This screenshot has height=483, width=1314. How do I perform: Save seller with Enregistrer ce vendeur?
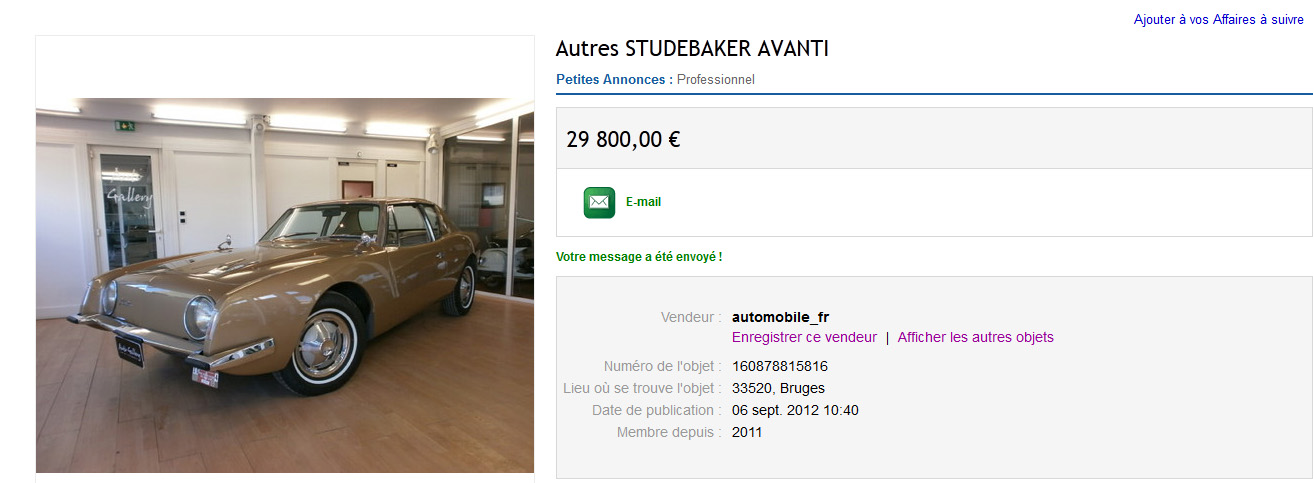[x=804, y=337]
